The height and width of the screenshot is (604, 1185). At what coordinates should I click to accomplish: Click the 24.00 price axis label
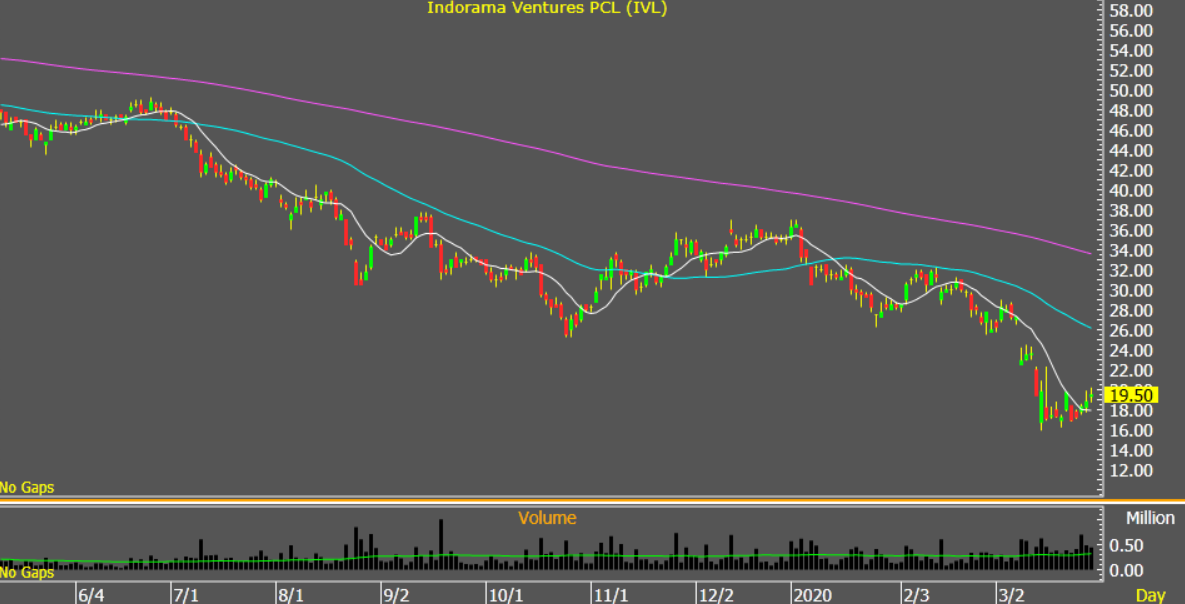tap(1131, 351)
